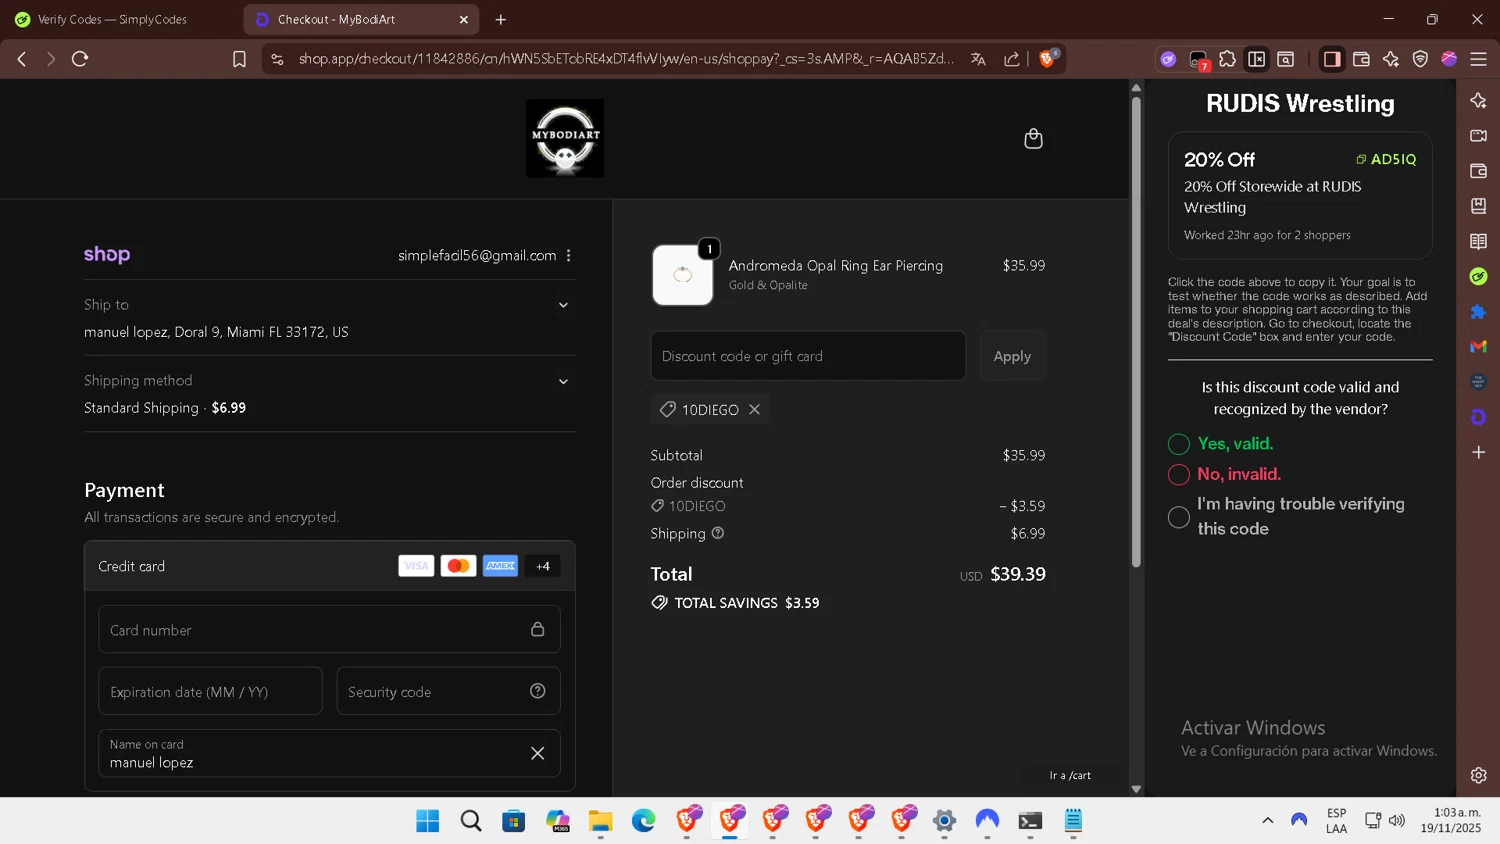The height and width of the screenshot is (844, 1500).
Task: Open the shopping bag cart icon
Action: [1033, 139]
